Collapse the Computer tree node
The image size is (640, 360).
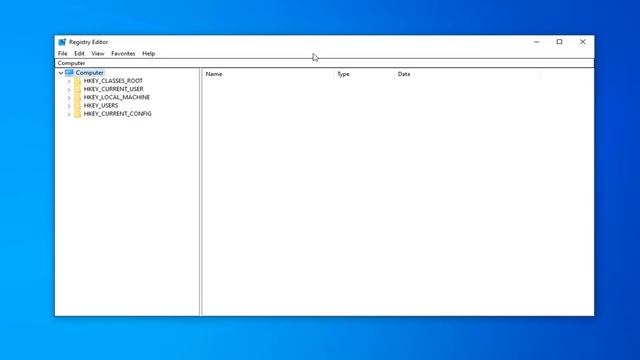61,73
